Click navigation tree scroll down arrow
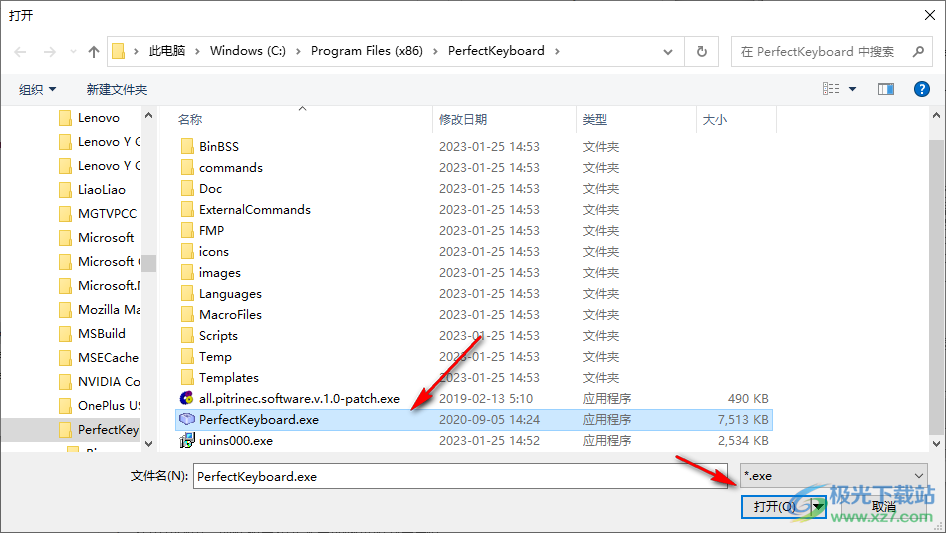Screen dimensions: 946x533 (149, 444)
